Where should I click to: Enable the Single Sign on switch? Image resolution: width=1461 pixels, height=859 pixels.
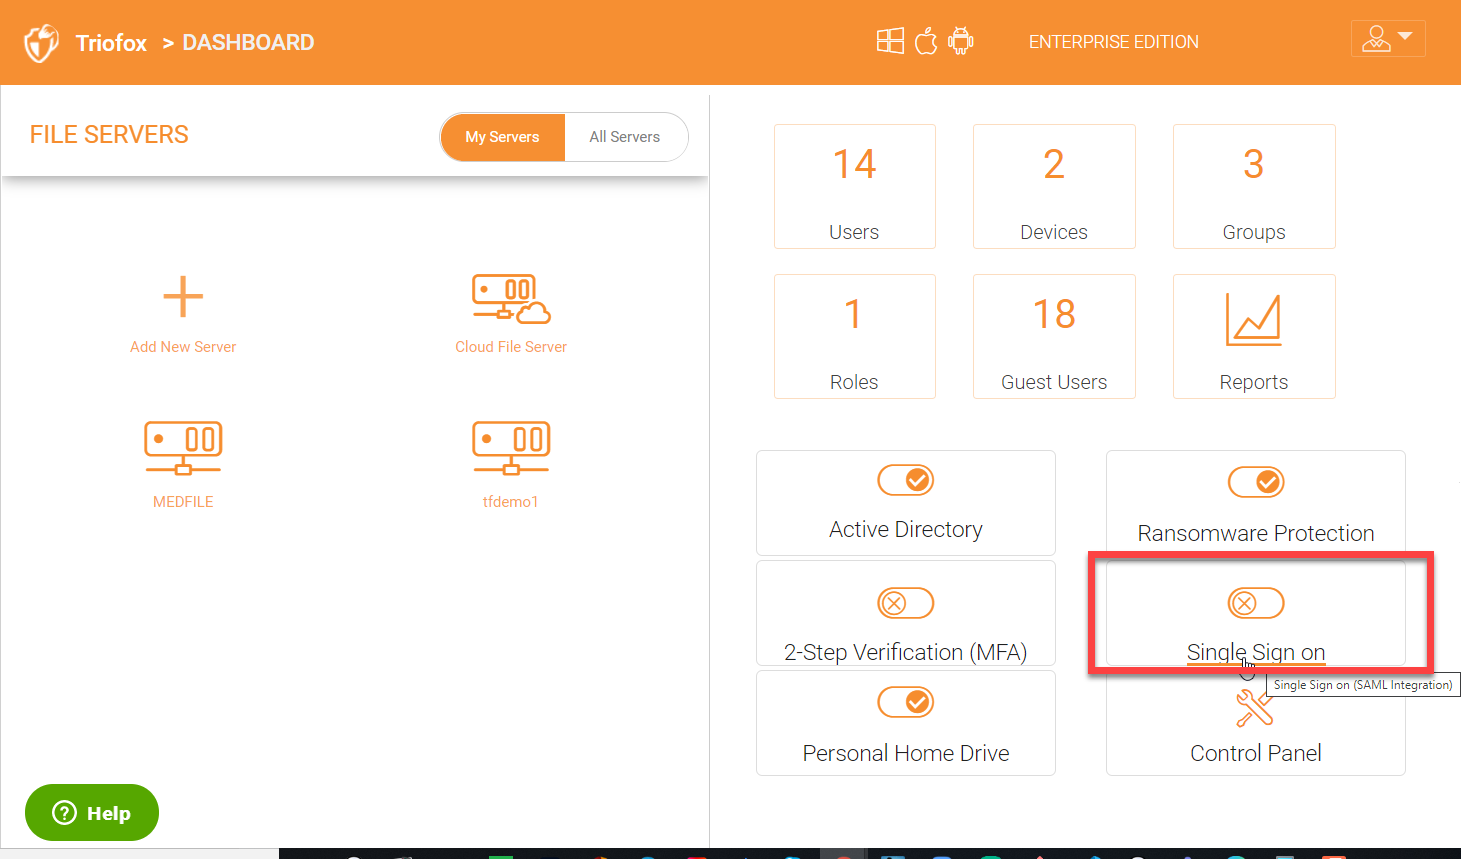click(1256, 603)
